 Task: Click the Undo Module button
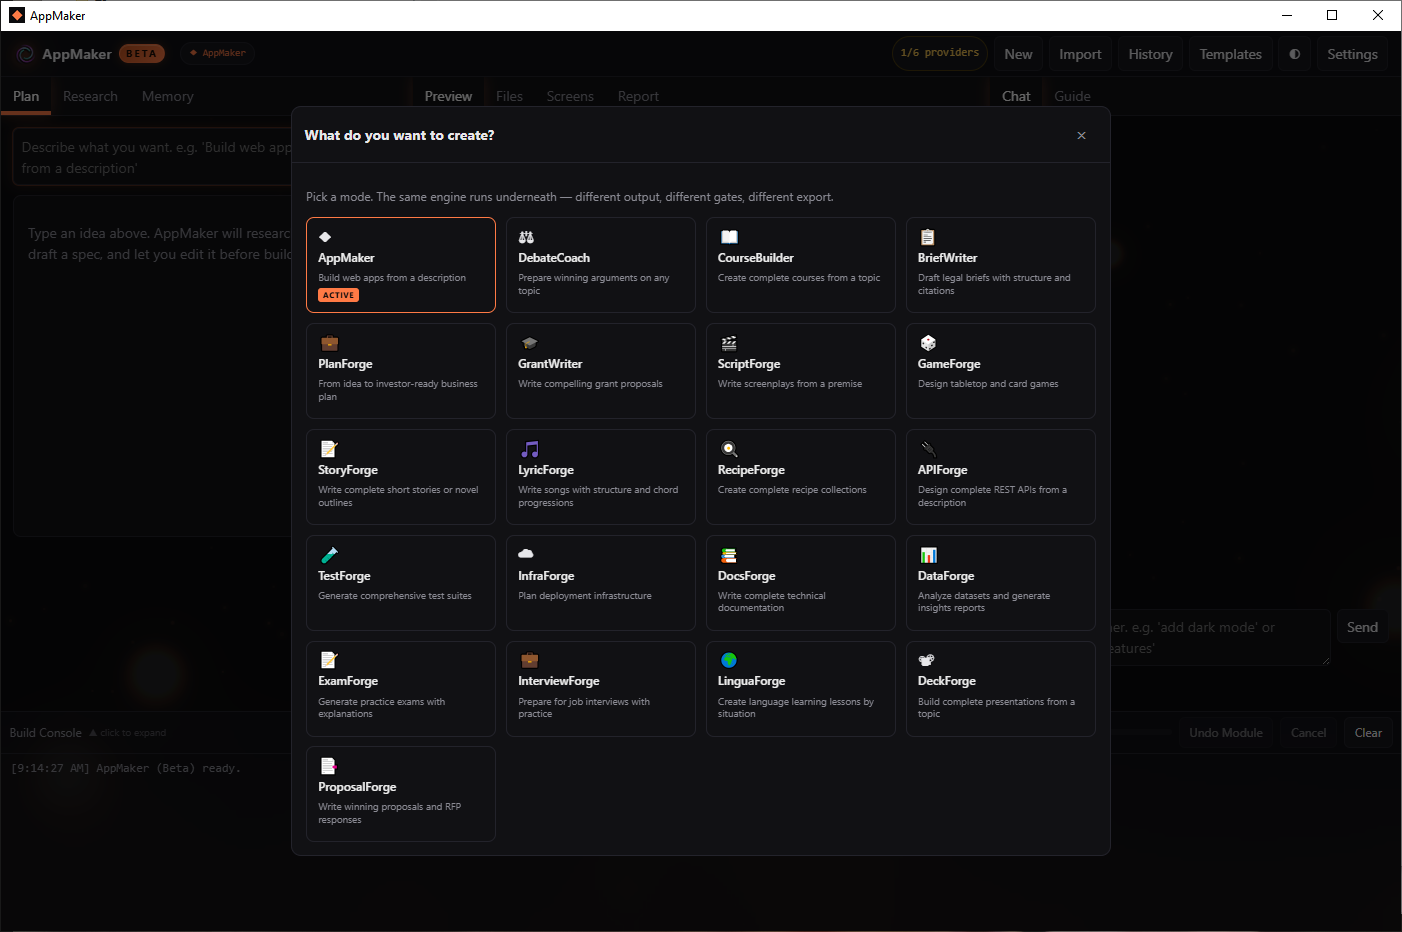click(x=1226, y=733)
